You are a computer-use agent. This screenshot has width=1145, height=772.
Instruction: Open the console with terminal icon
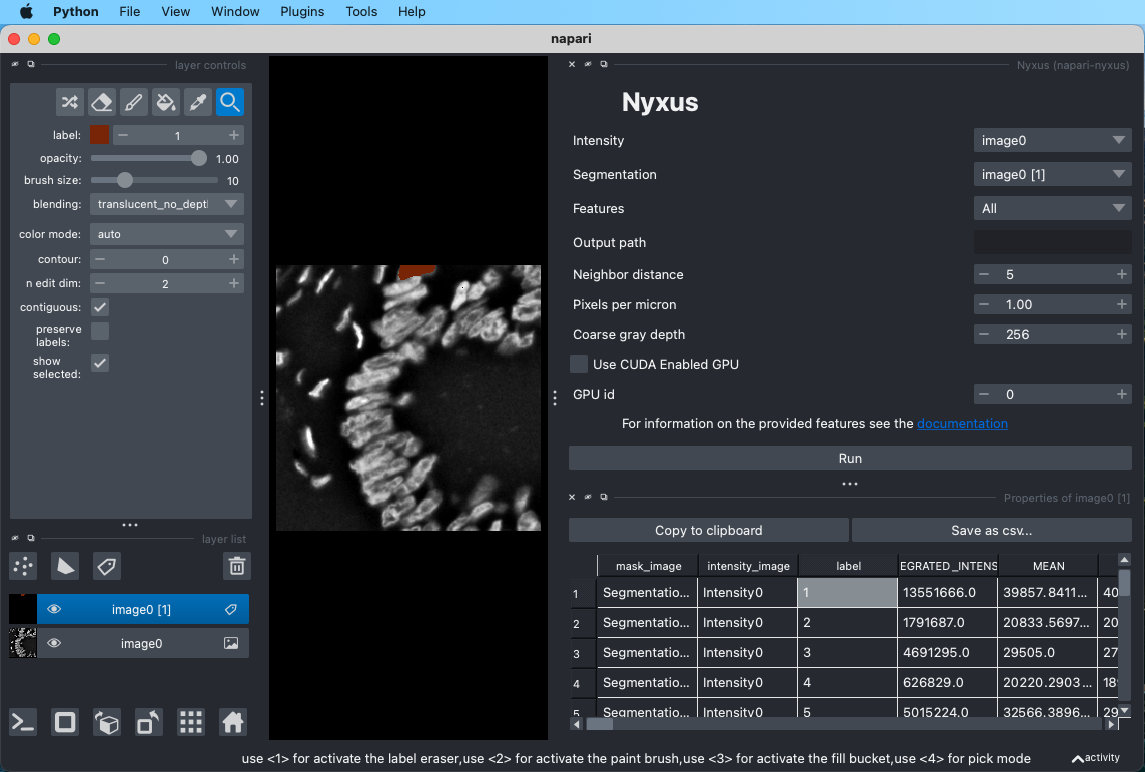click(23, 722)
